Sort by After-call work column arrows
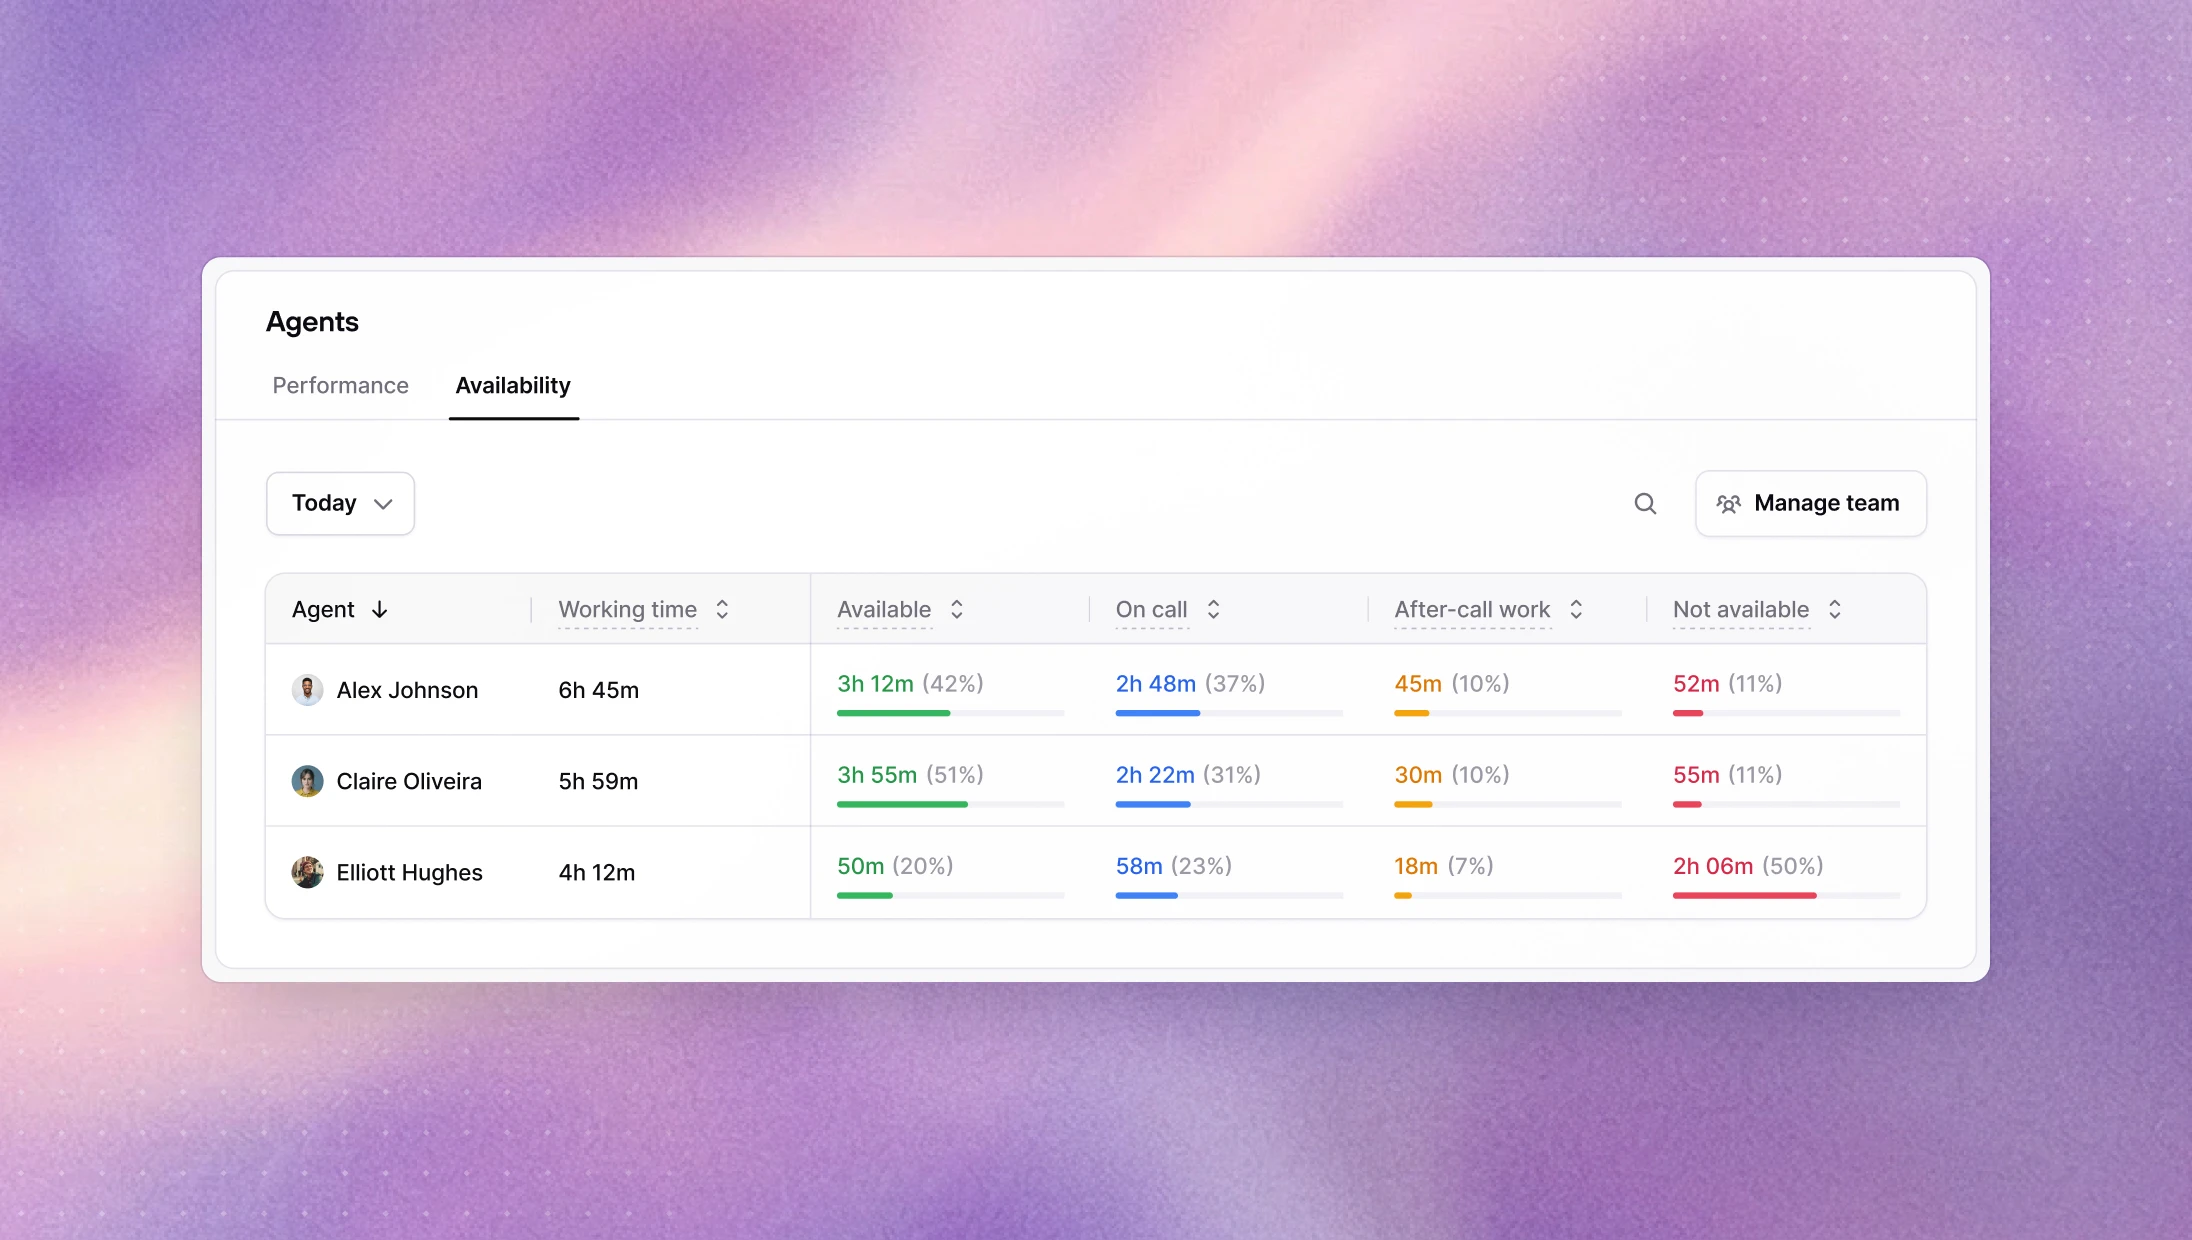Viewport: 2192px width, 1240px height. (x=1576, y=610)
